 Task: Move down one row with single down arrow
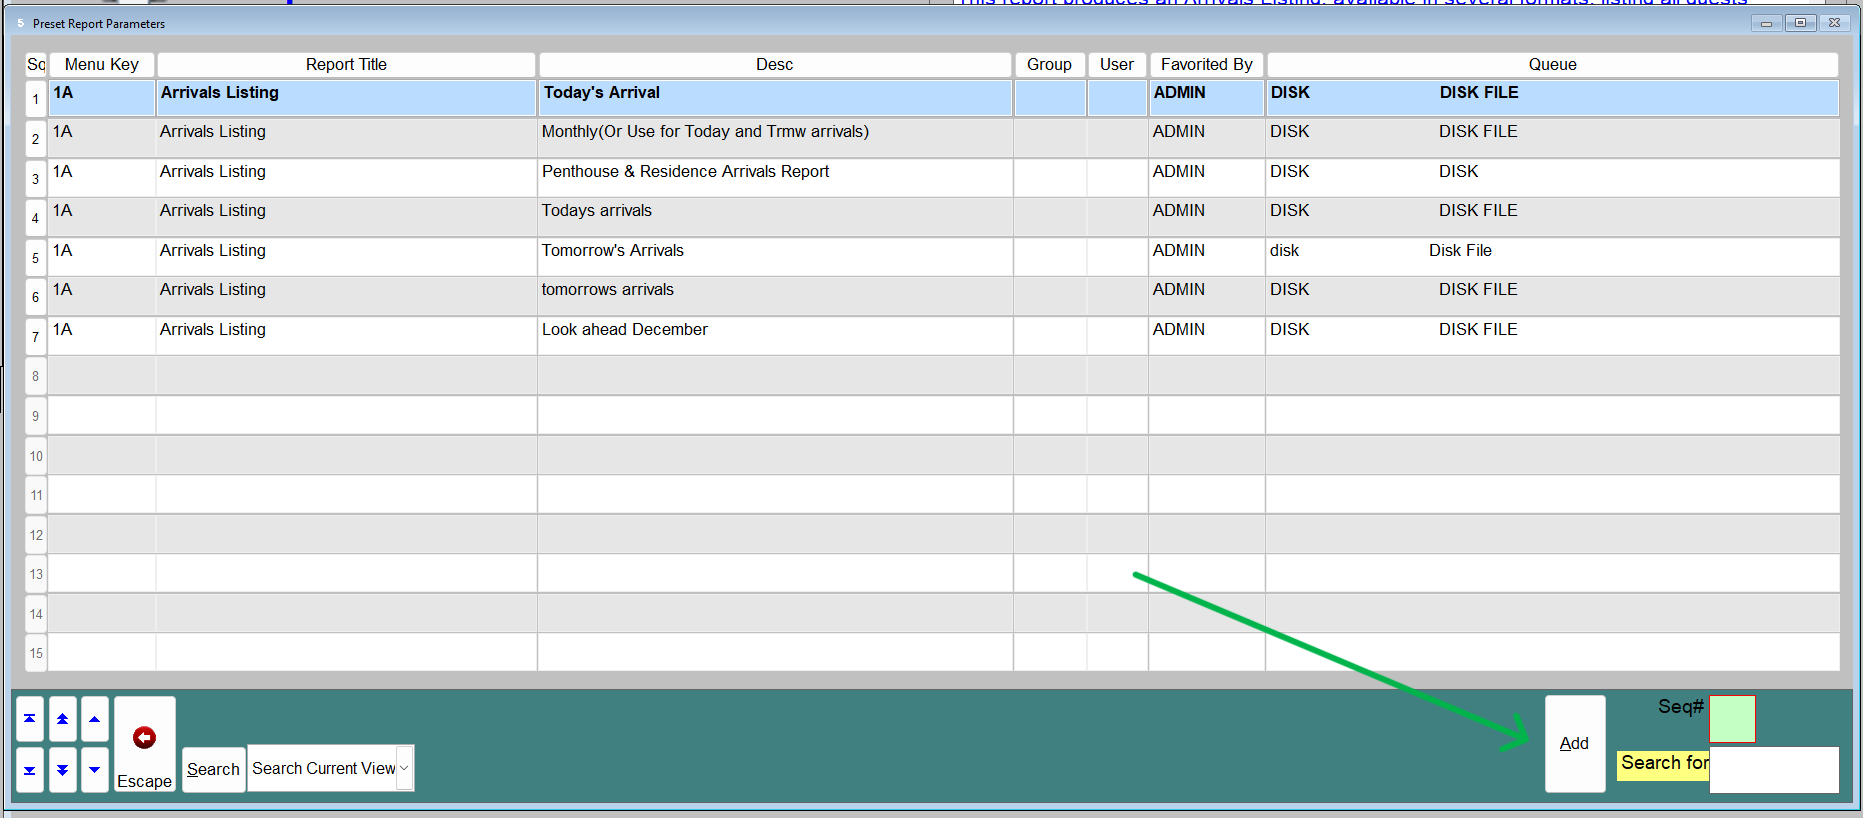[x=94, y=770]
